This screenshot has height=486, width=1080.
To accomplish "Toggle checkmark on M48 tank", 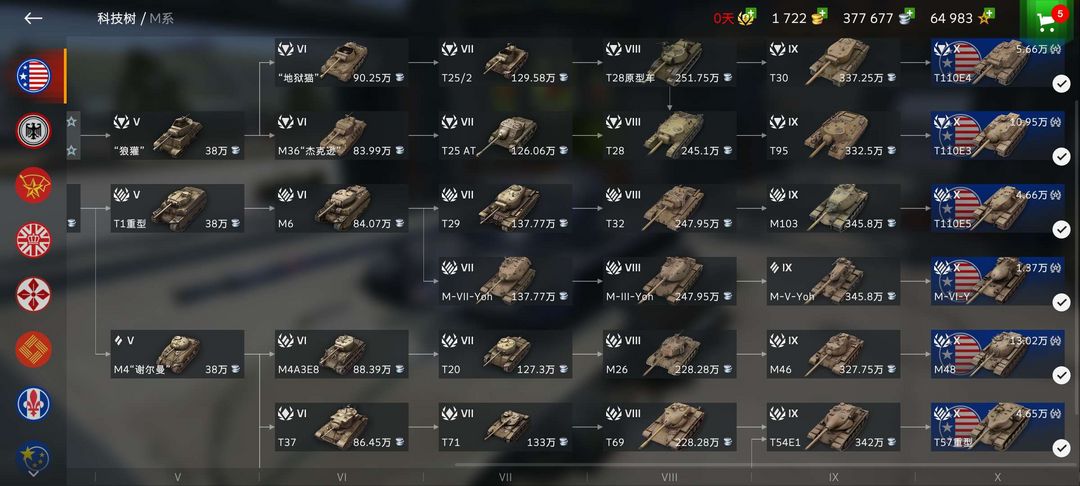I will tap(1061, 375).
